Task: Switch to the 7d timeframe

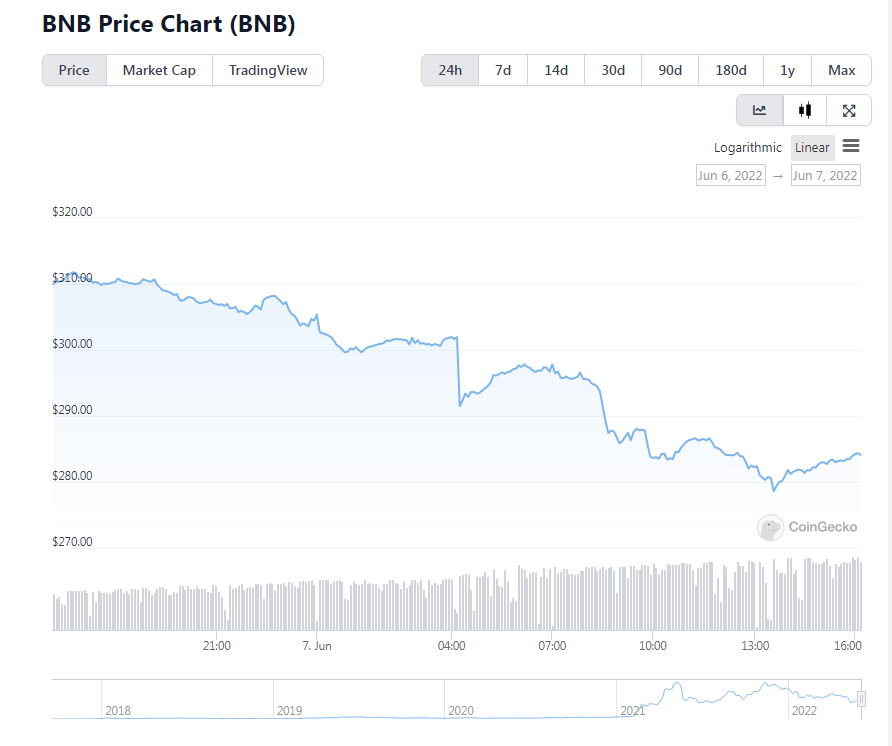Action: pos(502,70)
